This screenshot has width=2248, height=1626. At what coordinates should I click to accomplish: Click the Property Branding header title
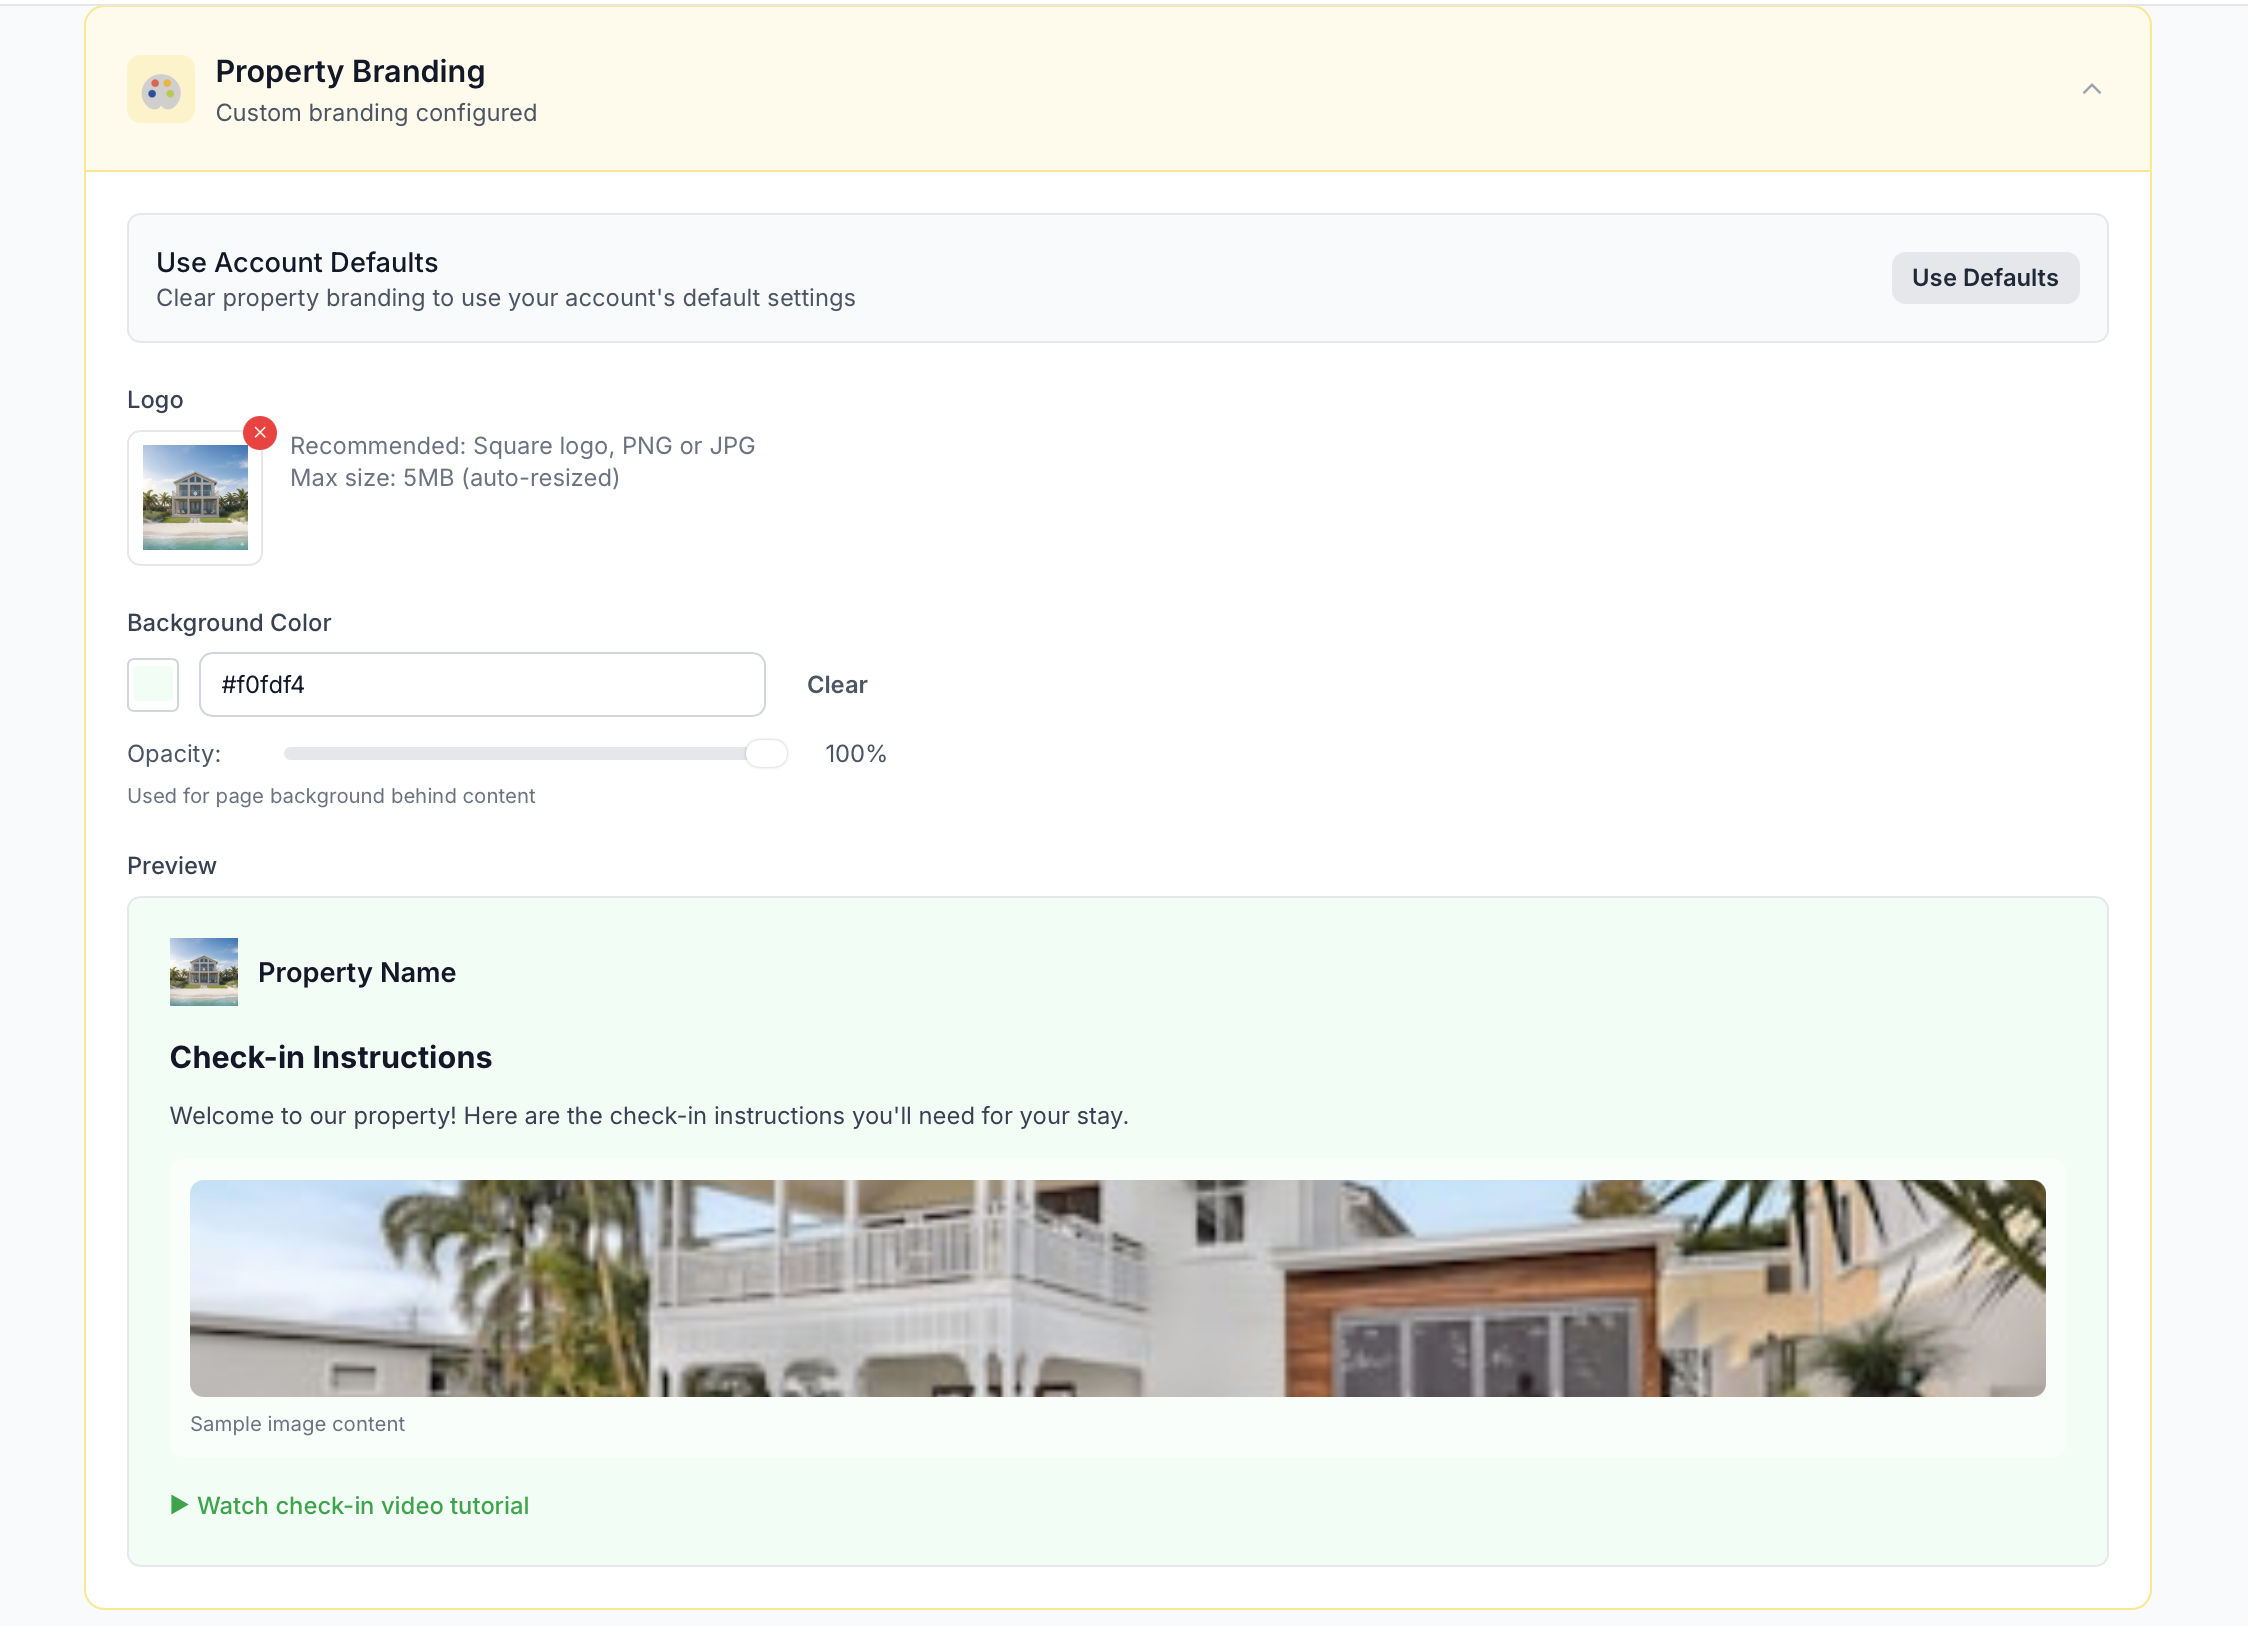(x=350, y=71)
